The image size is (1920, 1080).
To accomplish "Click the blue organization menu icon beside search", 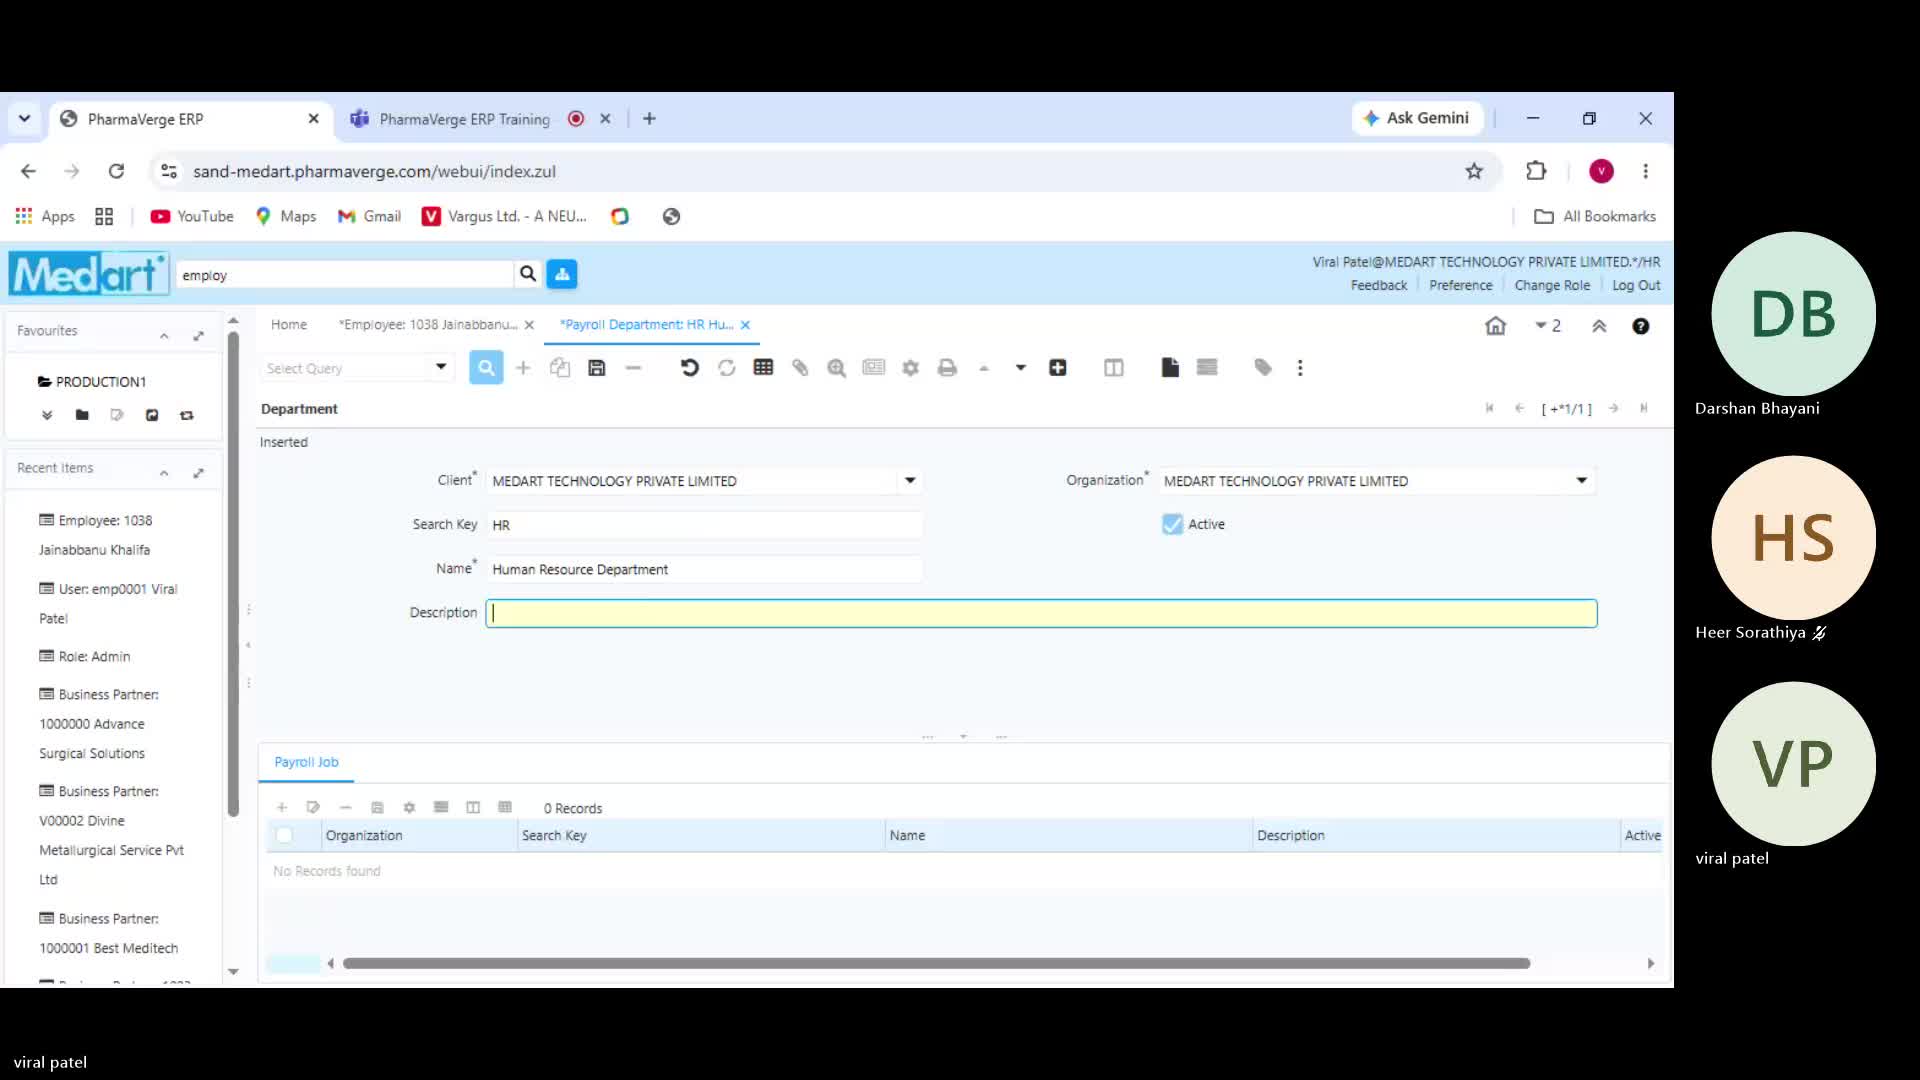I will [x=562, y=274].
